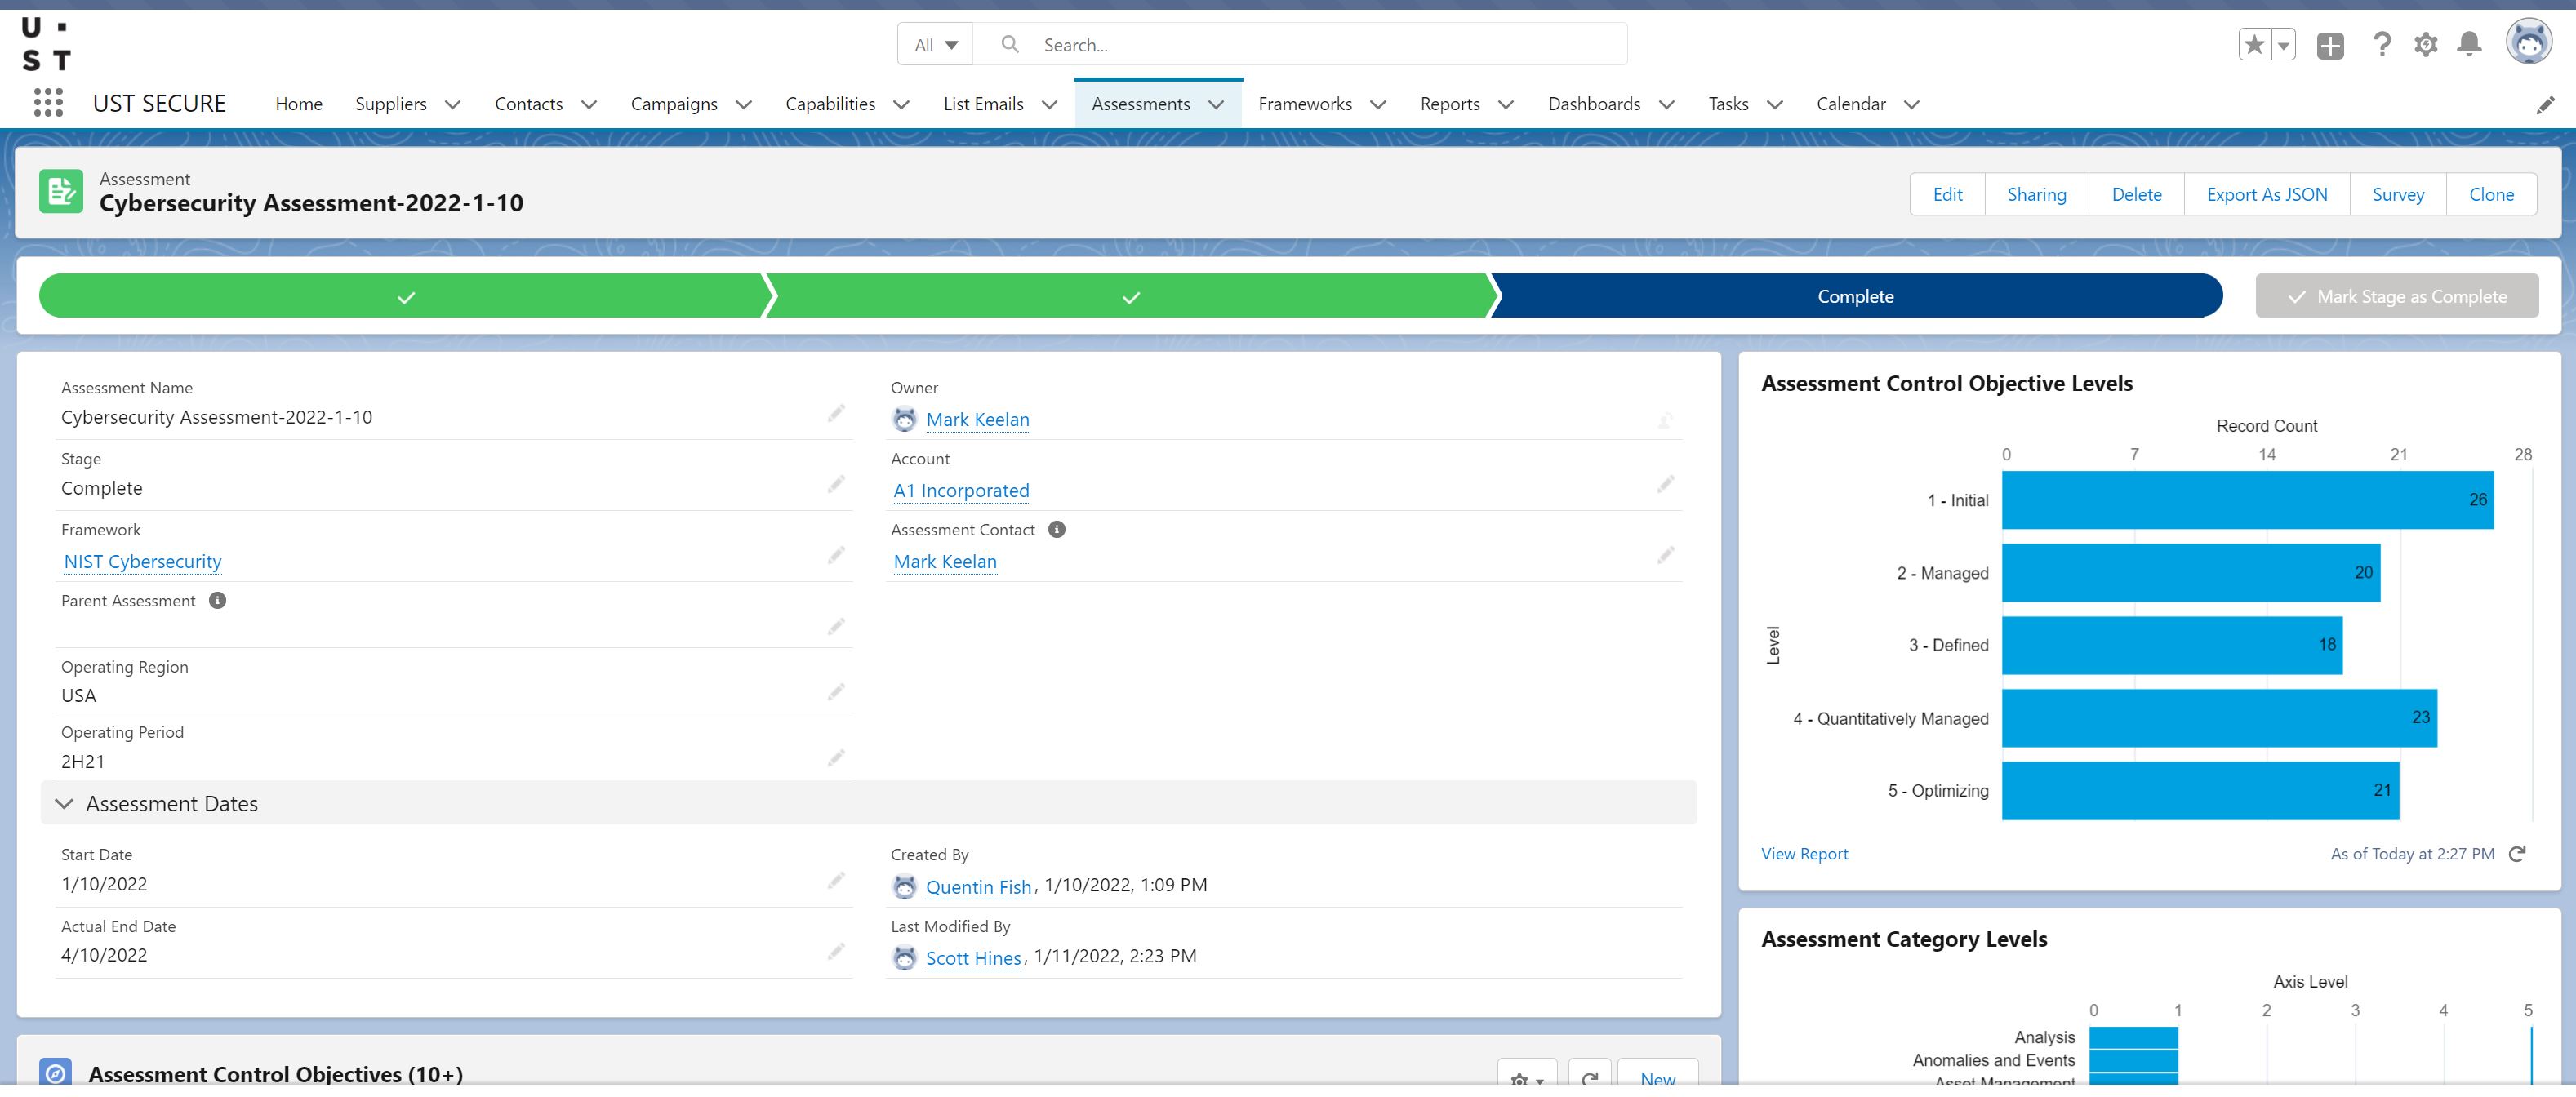Click the View Report link
This screenshot has width=2576, height=1097.
pyautogui.click(x=1804, y=854)
